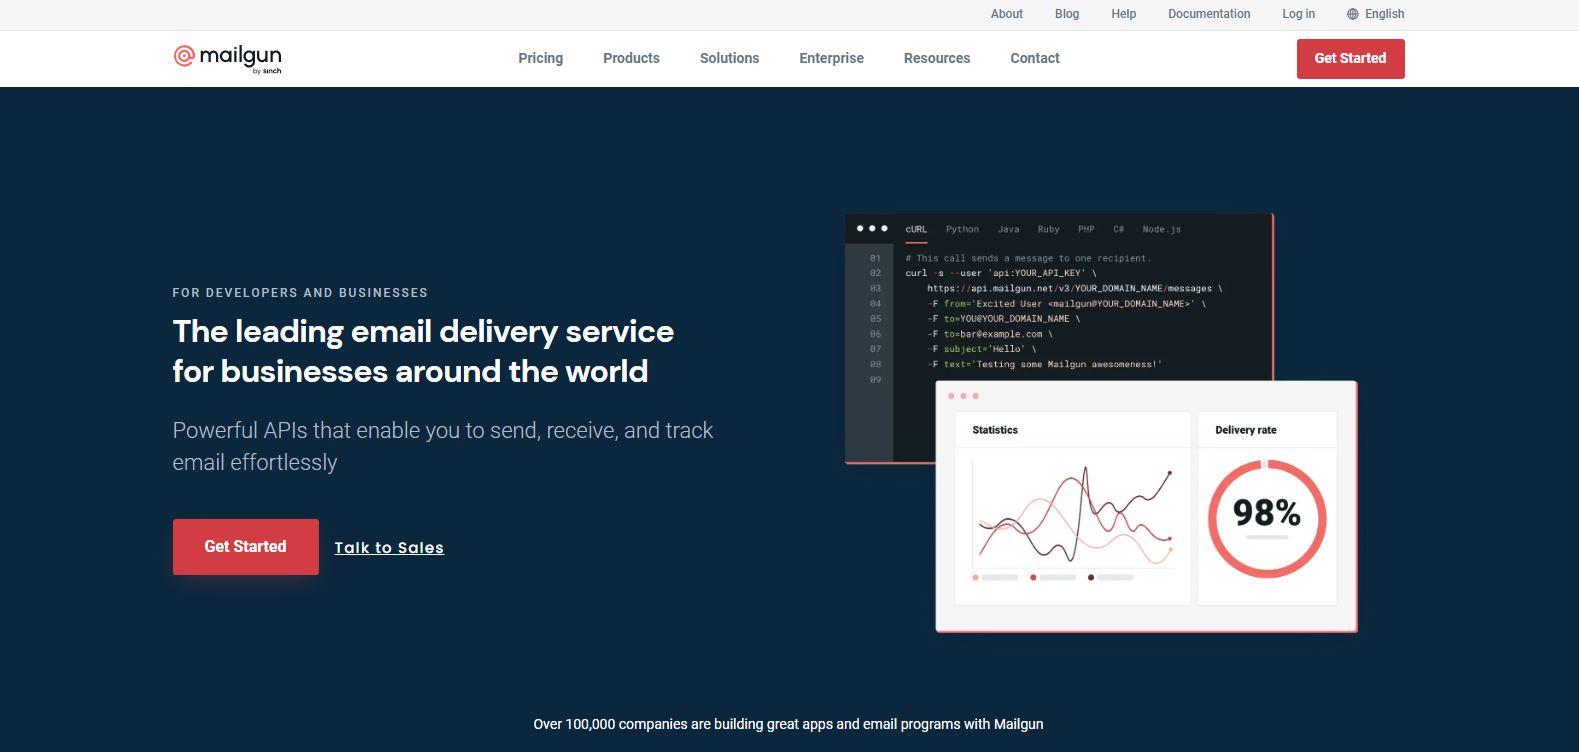The width and height of the screenshot is (1579, 752).
Task: Open the Help link
Action: point(1124,14)
